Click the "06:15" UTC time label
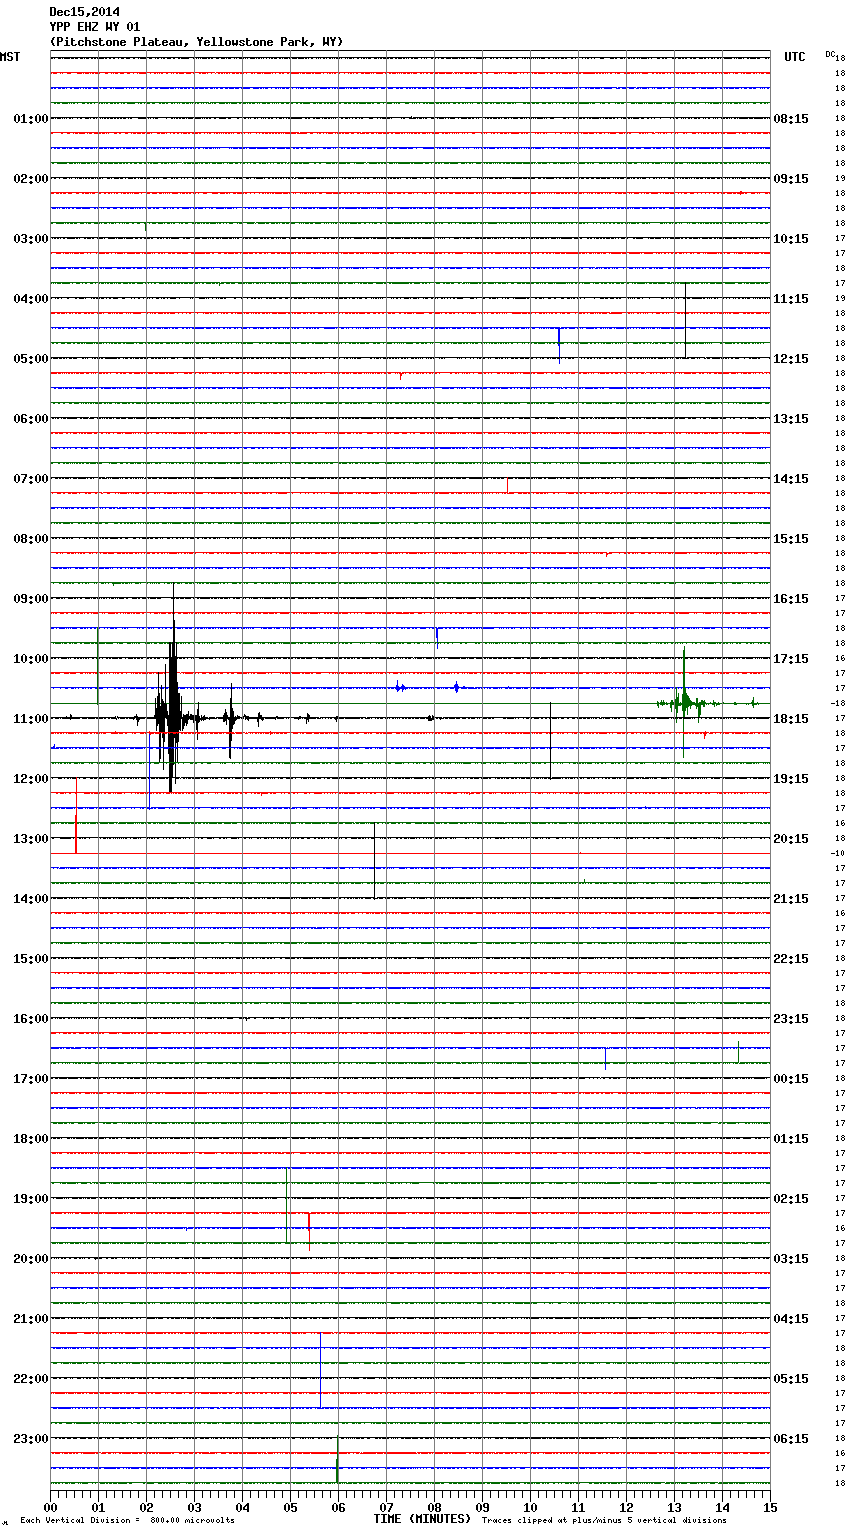The image size is (850, 1534). pos(791,1439)
